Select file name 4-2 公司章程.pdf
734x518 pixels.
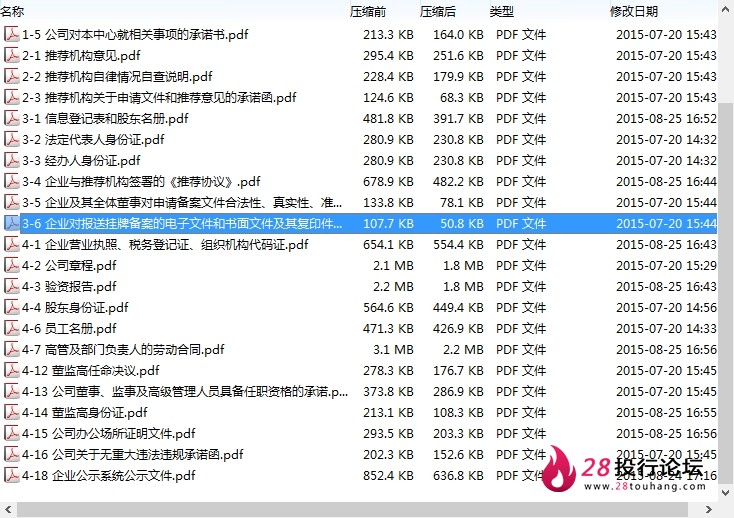tap(69, 265)
